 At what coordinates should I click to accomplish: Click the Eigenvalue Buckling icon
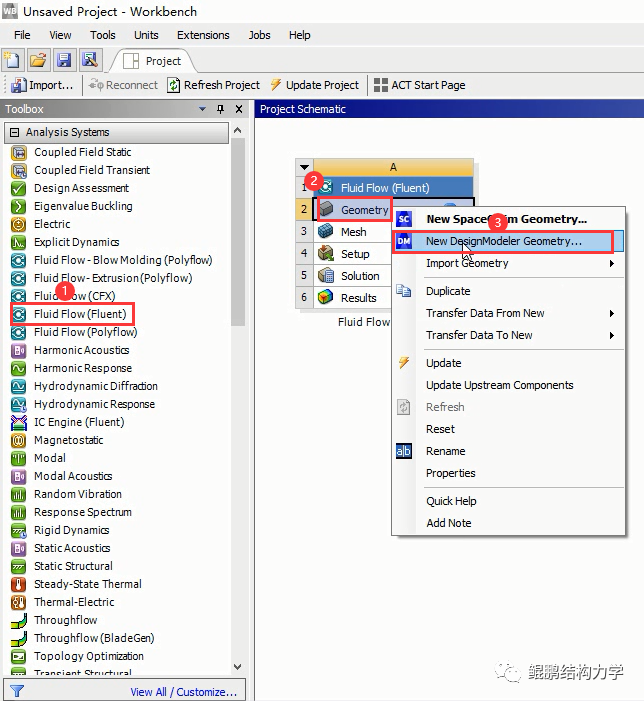click(18, 207)
